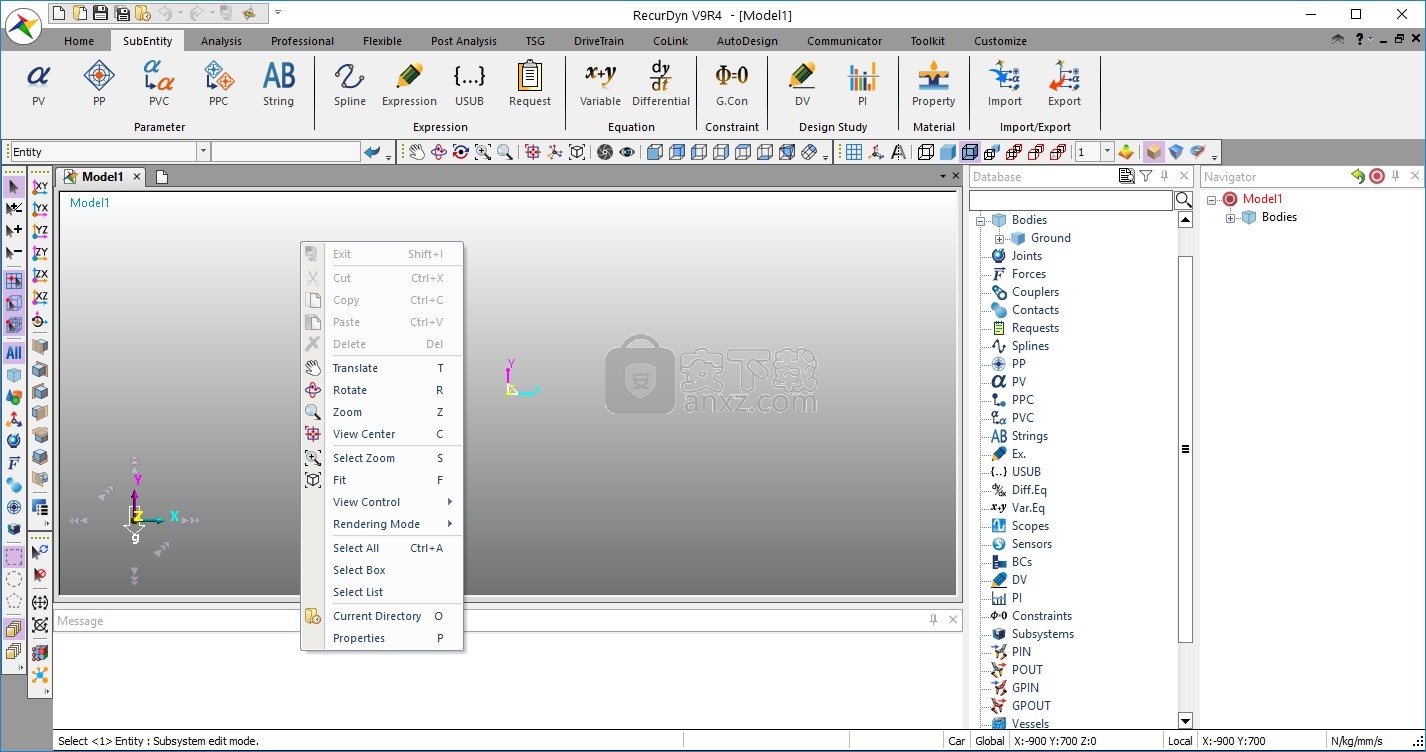Click the Global label in status bar
The width and height of the screenshot is (1426, 752).
(990, 741)
